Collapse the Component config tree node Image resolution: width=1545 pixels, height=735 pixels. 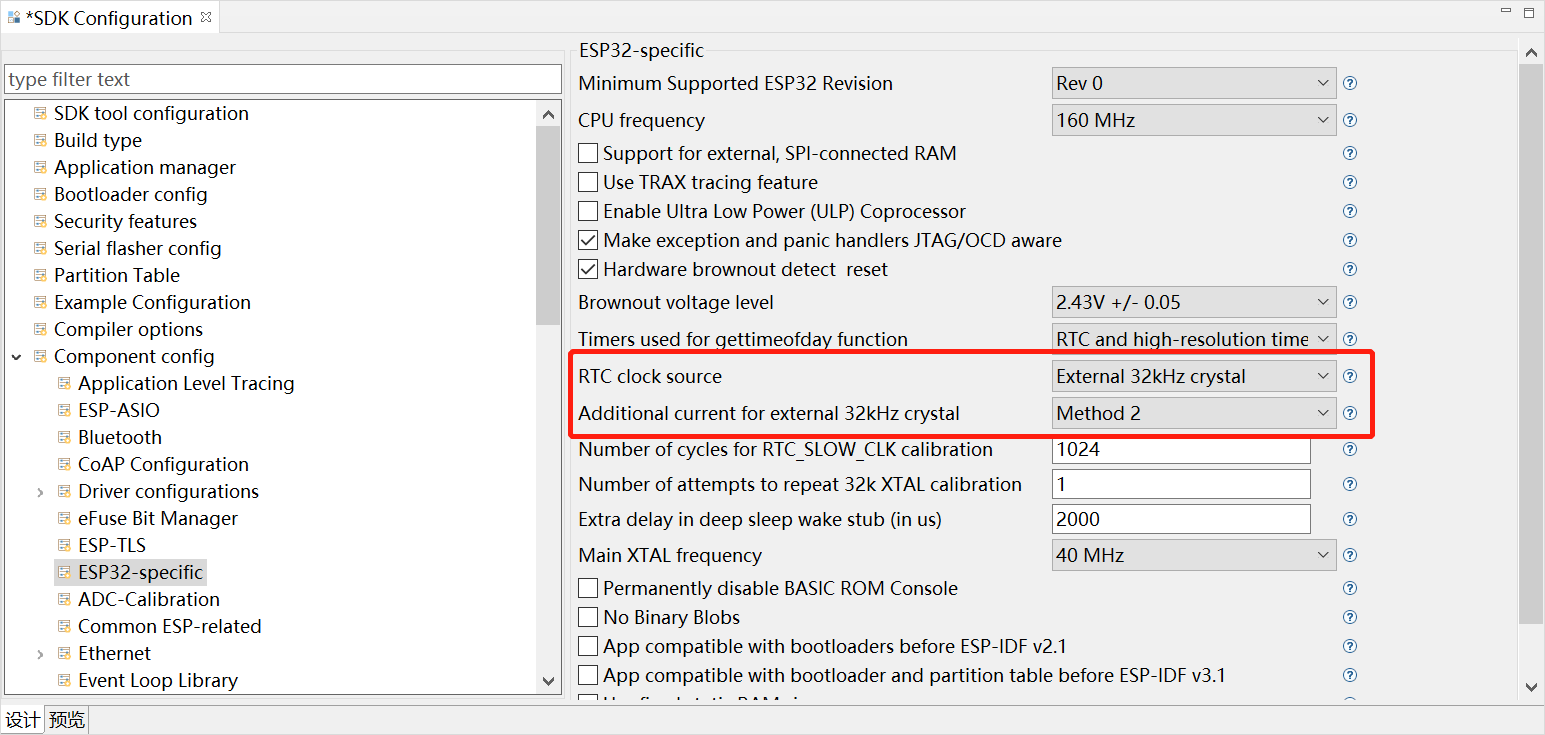(16, 356)
